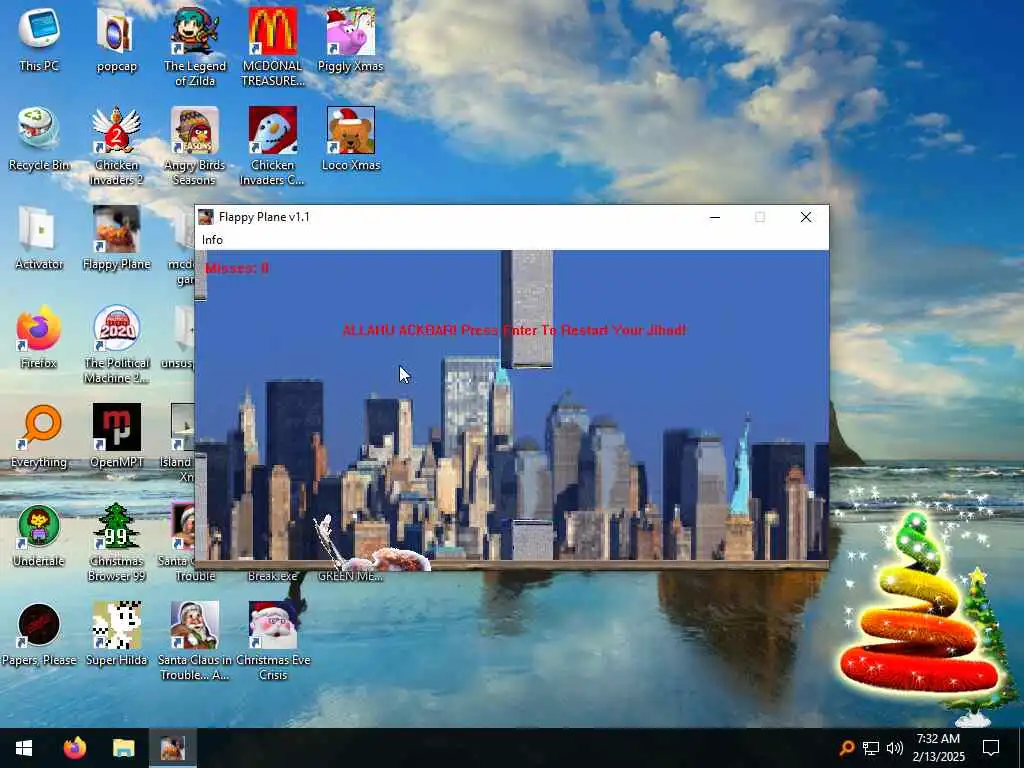Close the Flappy Plane v1.1 window
Viewport: 1024px width, 768px height.
(806, 217)
